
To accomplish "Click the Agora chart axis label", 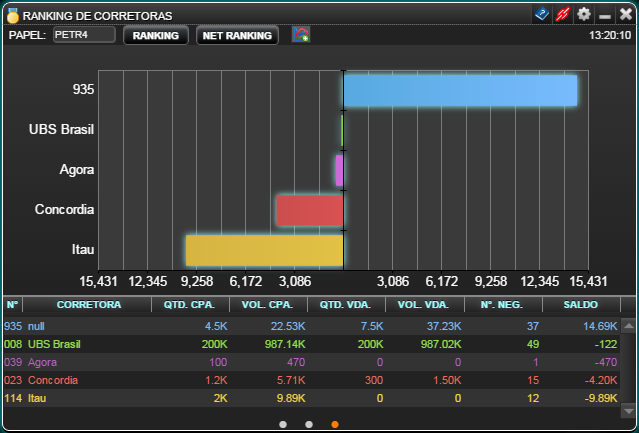I will [x=77, y=169].
